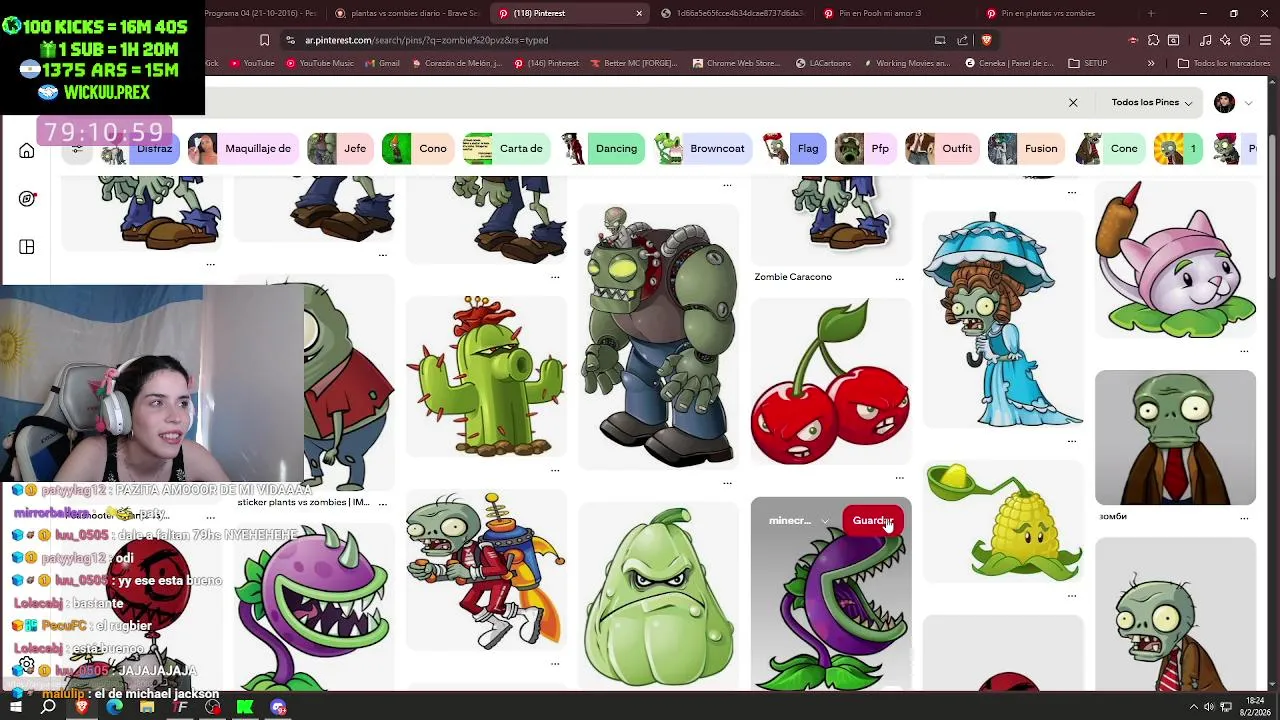
Task: Bookmark this page in the address bar
Action: tap(264, 40)
